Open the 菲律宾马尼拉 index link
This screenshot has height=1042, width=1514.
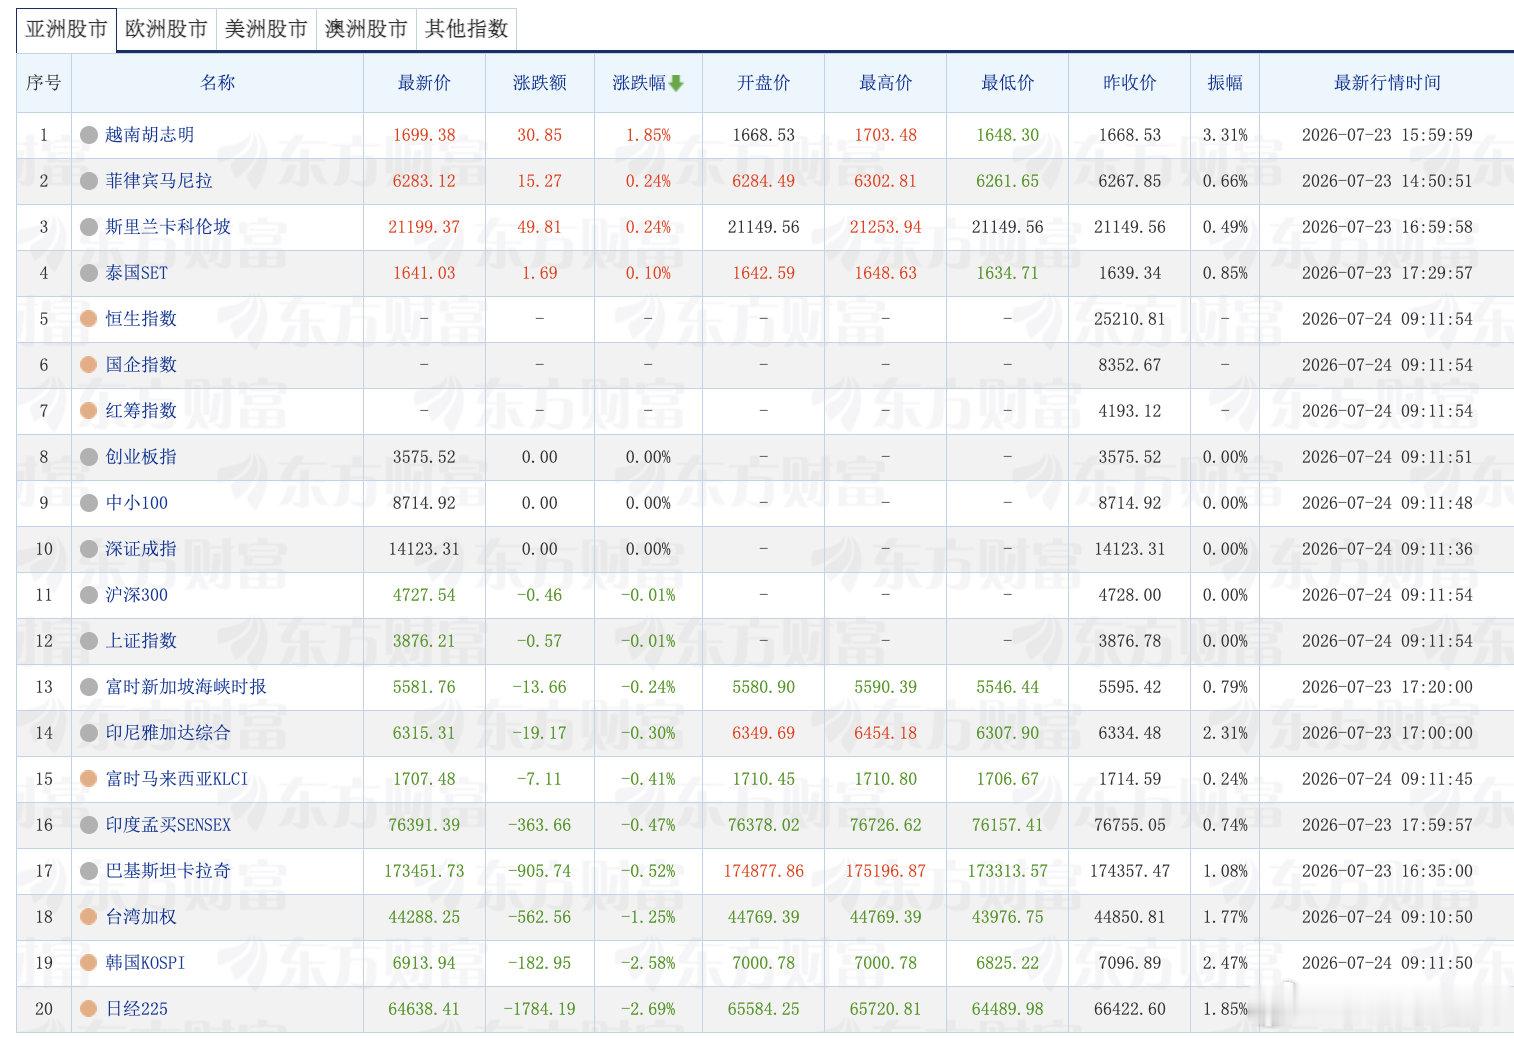coord(159,181)
